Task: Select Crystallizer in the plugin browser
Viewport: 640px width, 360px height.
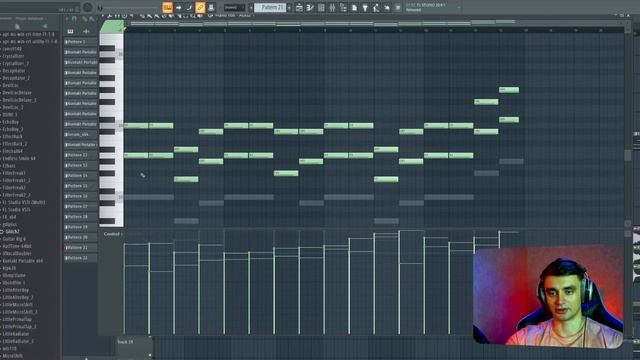Action: 13,56
